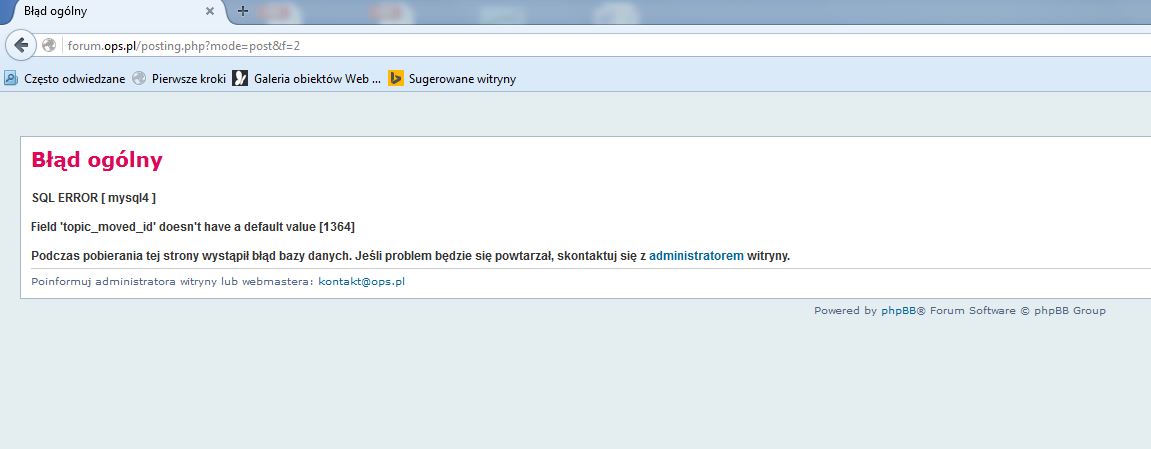Open the Często odwiedzane bookmark
The width and height of the screenshot is (1151, 449).
click(65, 79)
